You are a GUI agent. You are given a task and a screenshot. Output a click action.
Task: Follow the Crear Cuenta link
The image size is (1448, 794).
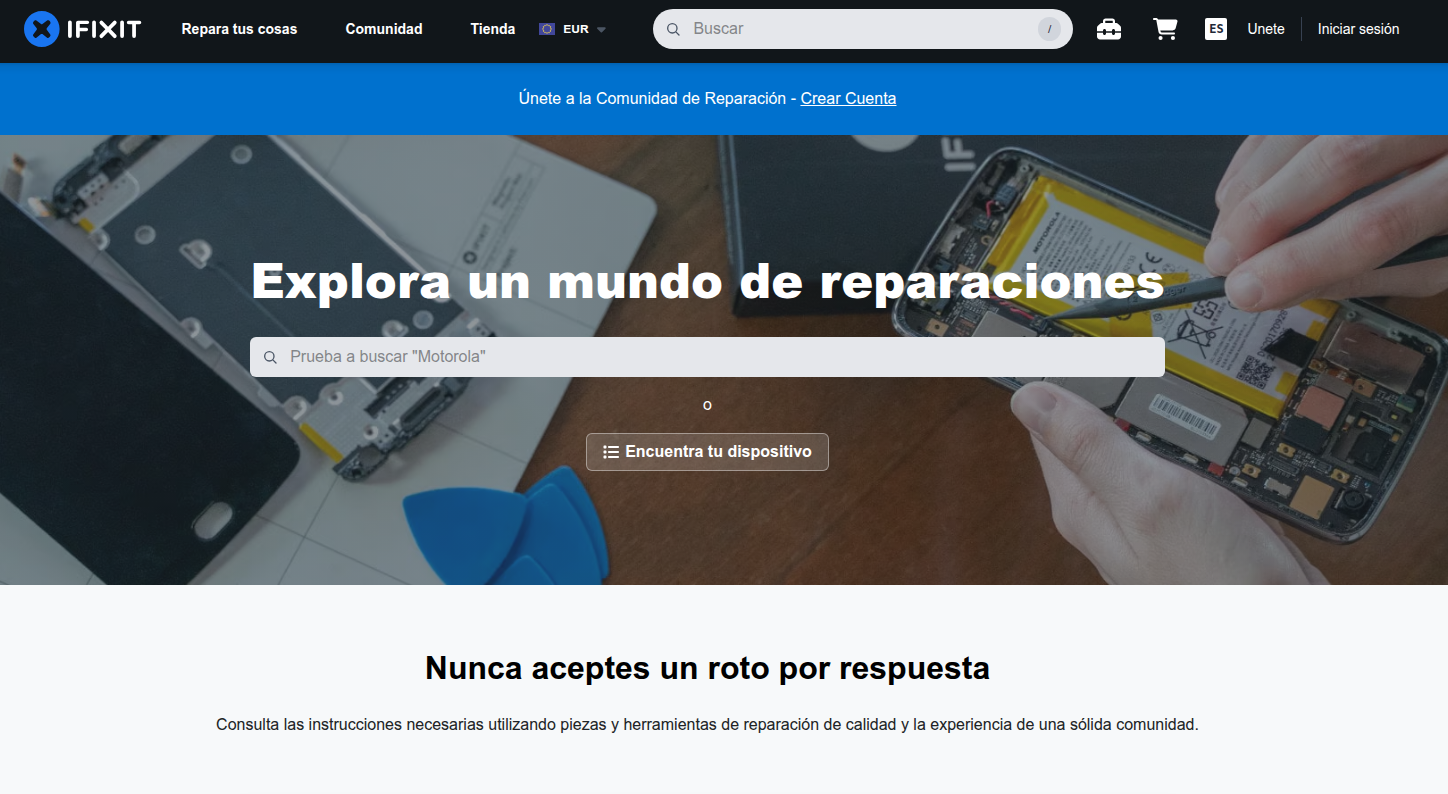click(x=848, y=98)
